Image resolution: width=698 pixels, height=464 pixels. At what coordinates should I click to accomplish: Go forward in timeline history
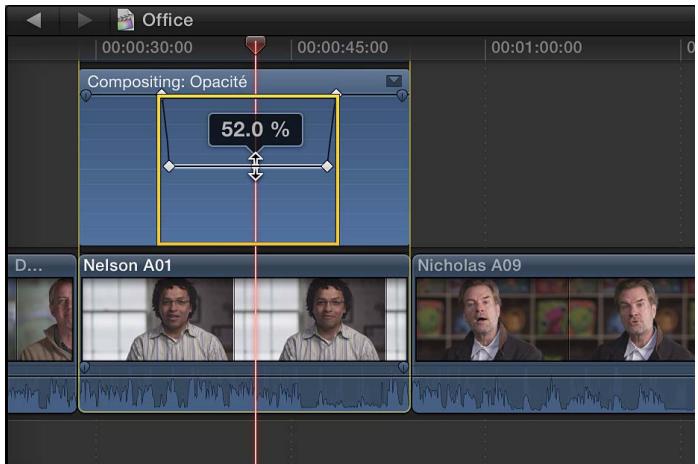(x=85, y=20)
